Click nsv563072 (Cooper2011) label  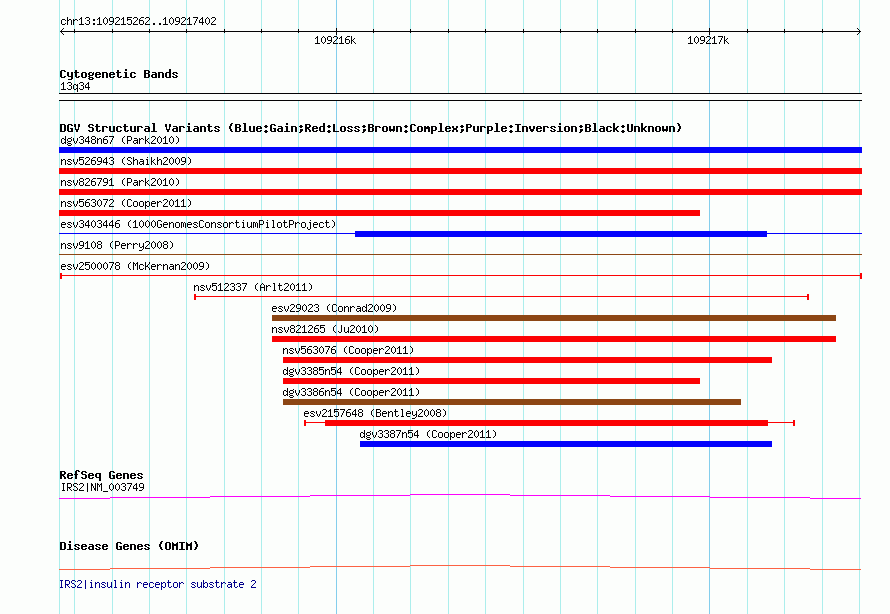[126, 203]
